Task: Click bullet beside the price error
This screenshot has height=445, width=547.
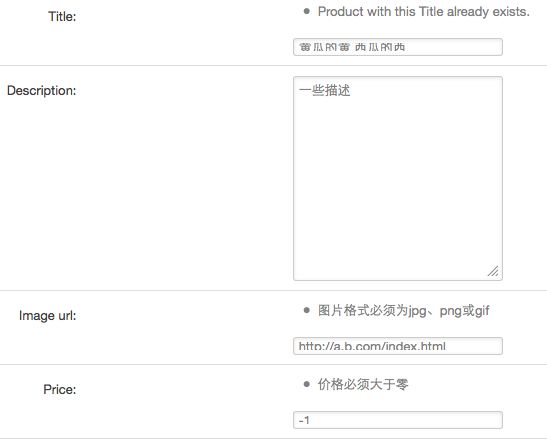Action: coord(307,384)
